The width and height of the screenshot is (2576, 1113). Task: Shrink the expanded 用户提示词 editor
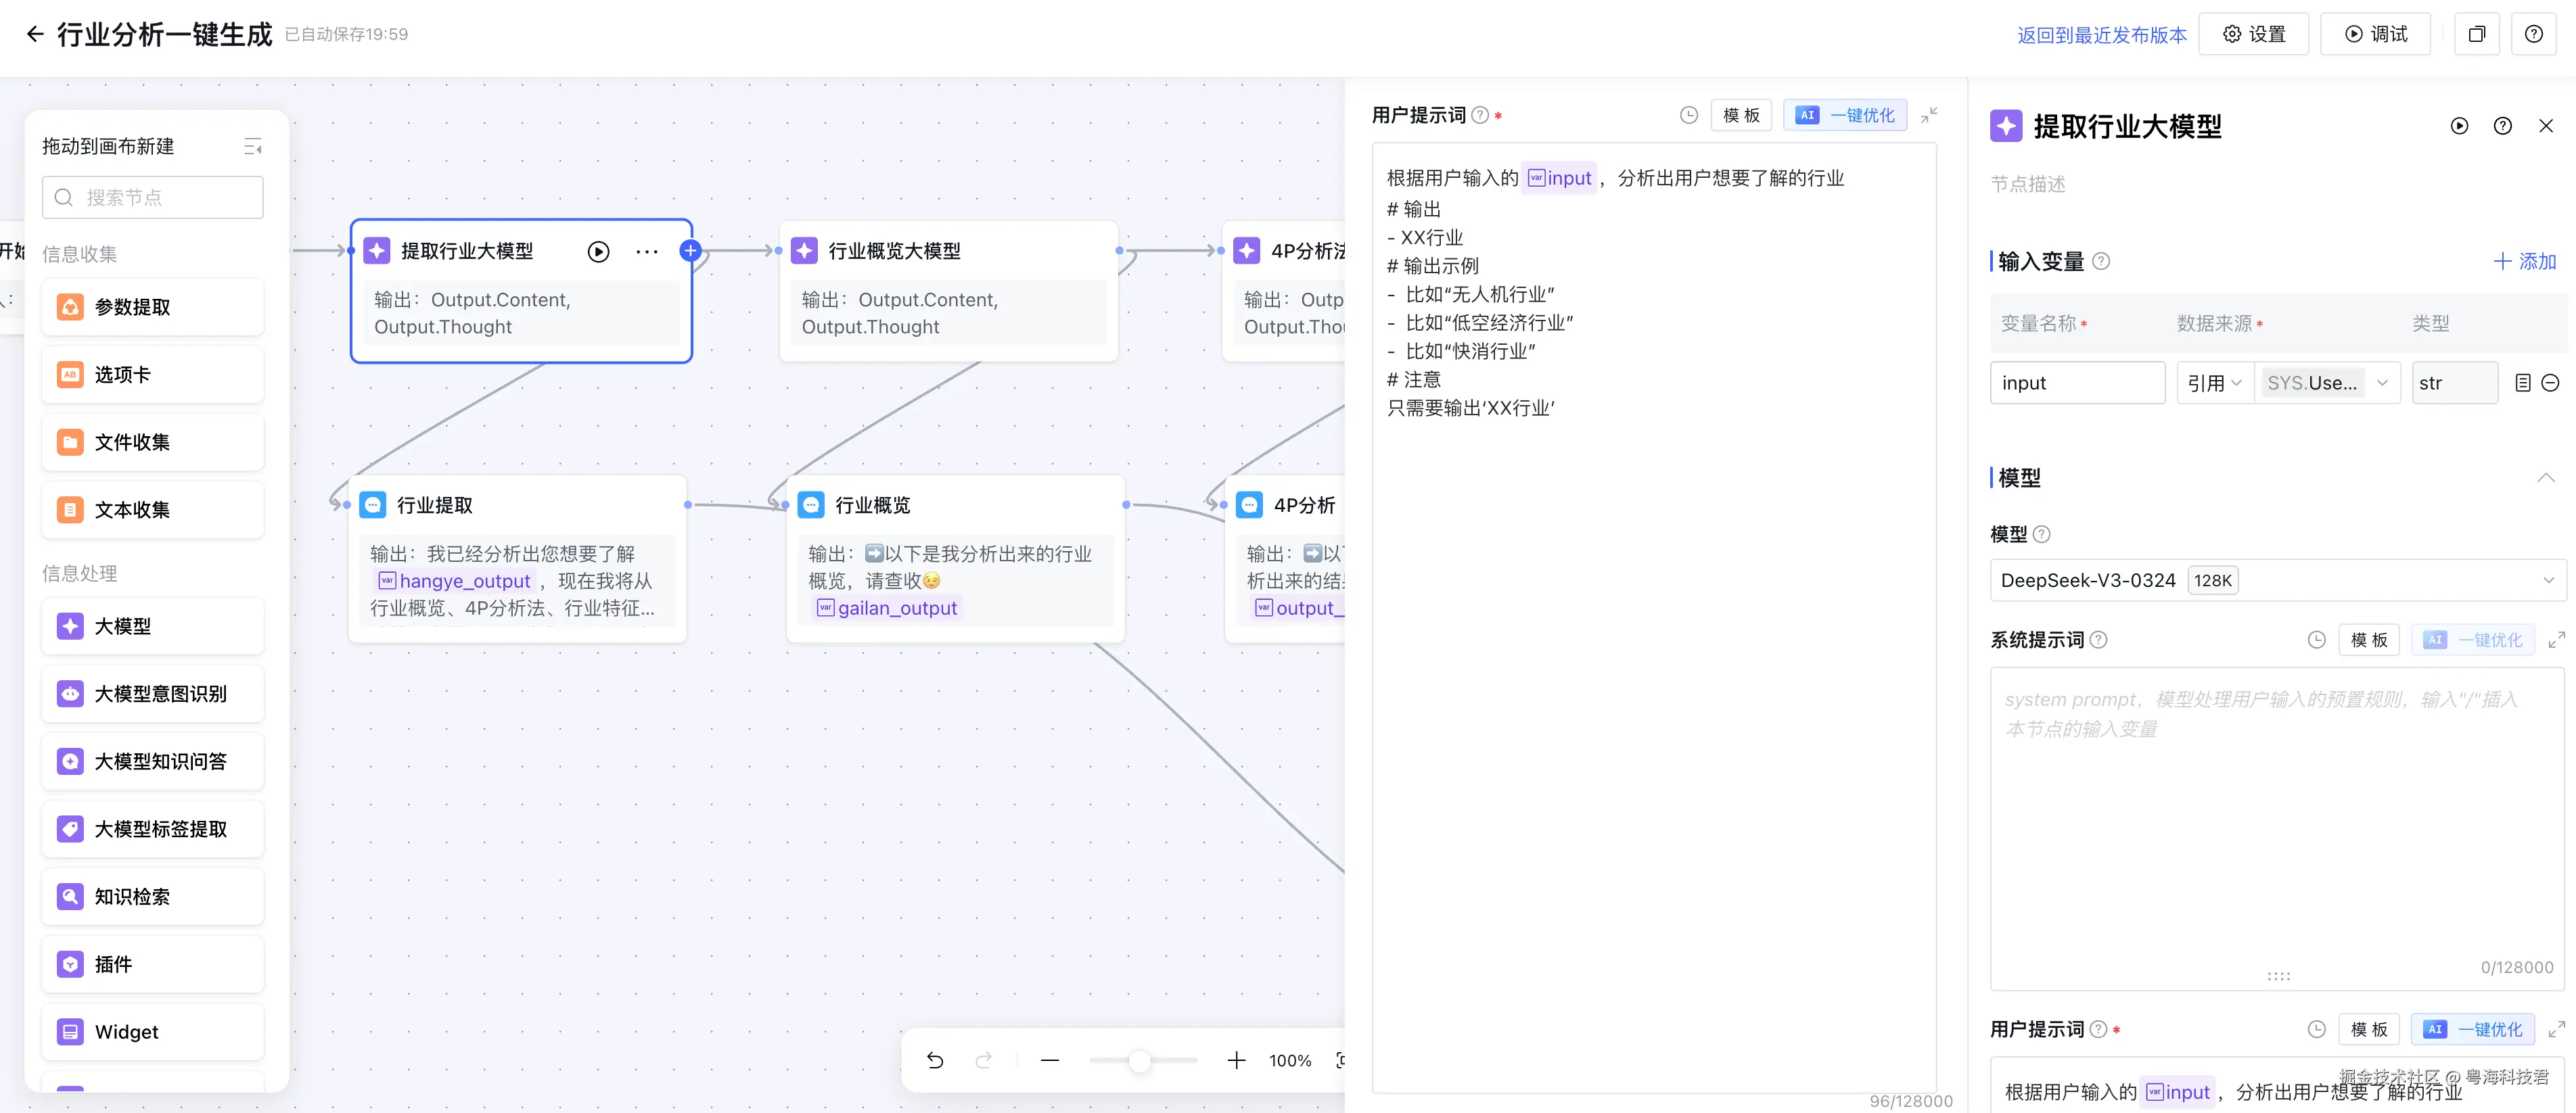(1929, 115)
